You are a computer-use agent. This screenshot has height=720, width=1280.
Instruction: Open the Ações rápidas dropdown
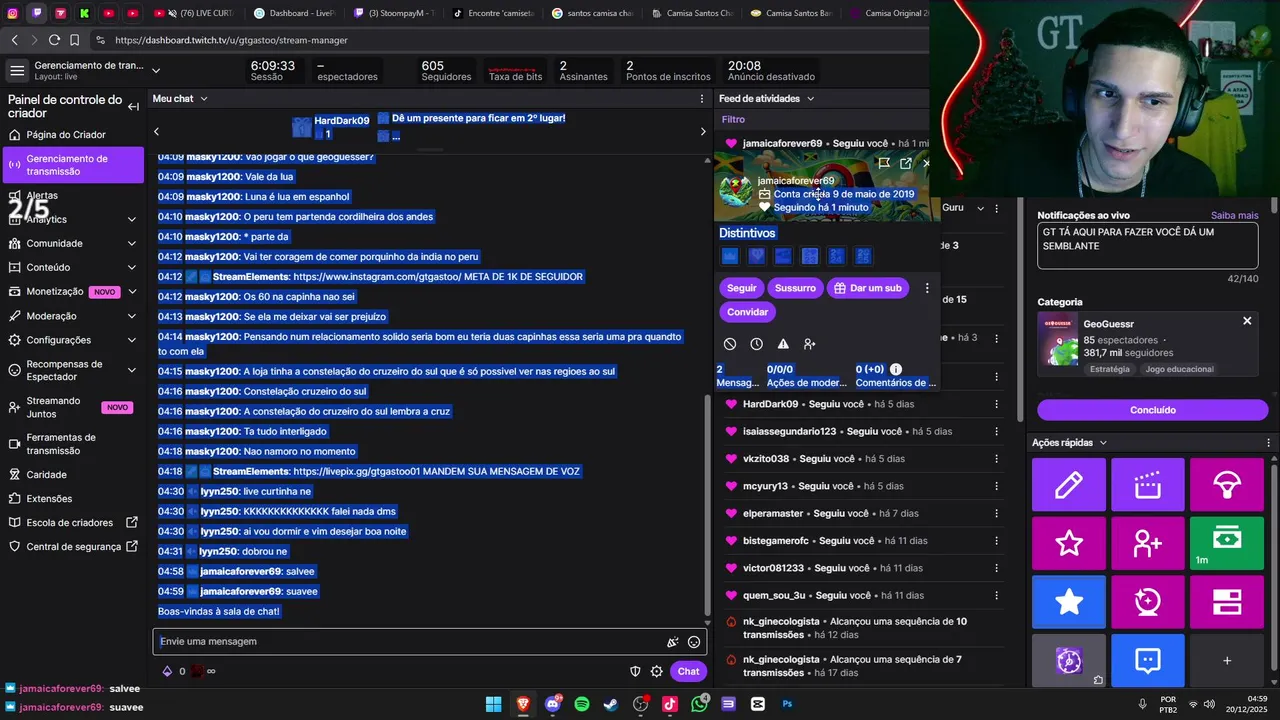tap(1070, 443)
